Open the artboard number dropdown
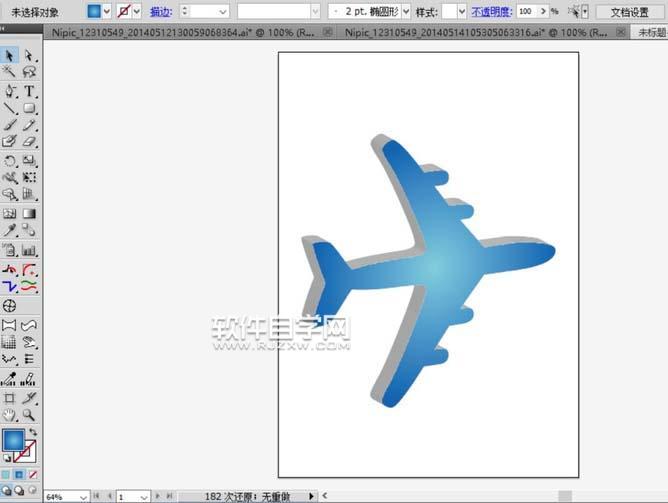This screenshot has width=668, height=503. pyautogui.click(x=144, y=497)
